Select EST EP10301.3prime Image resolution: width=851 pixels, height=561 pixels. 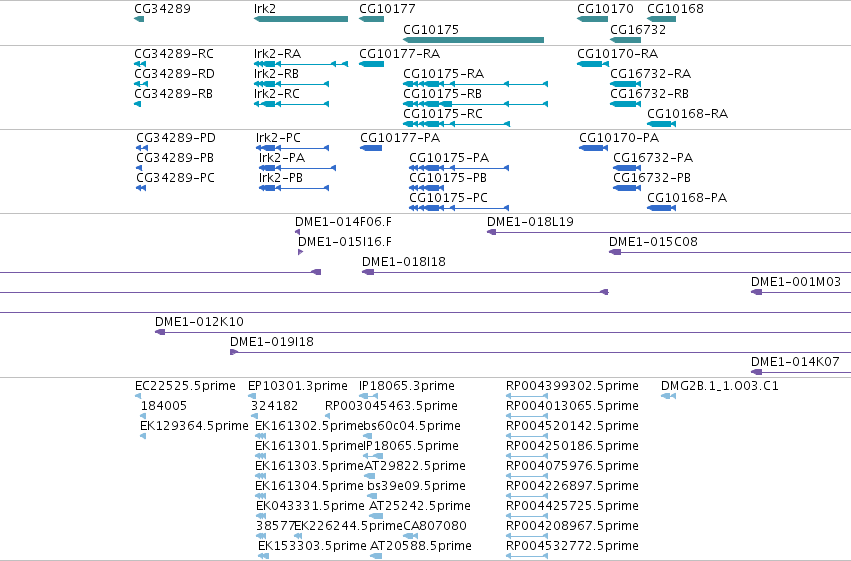pyautogui.click(x=297, y=386)
